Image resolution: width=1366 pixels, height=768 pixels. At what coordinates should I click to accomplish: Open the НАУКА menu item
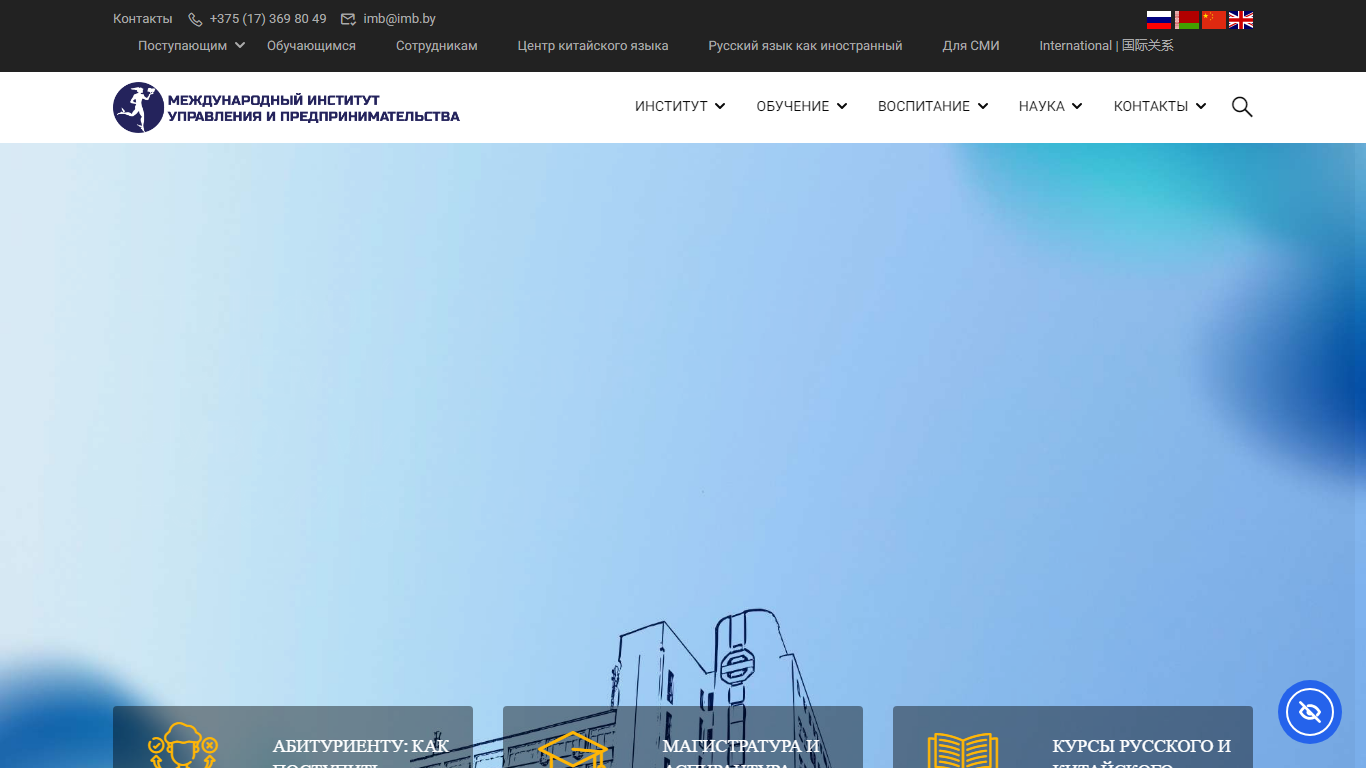1042,106
